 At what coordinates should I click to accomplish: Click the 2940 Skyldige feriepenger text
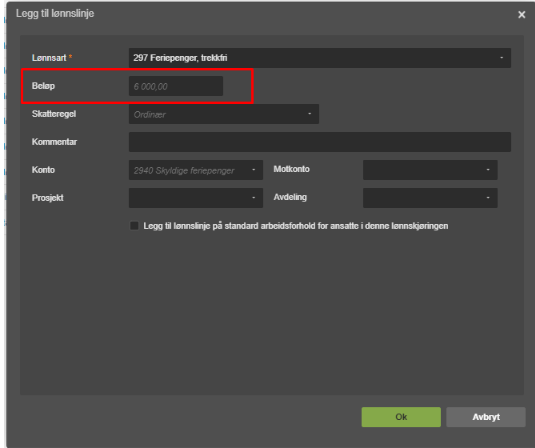click(184, 171)
